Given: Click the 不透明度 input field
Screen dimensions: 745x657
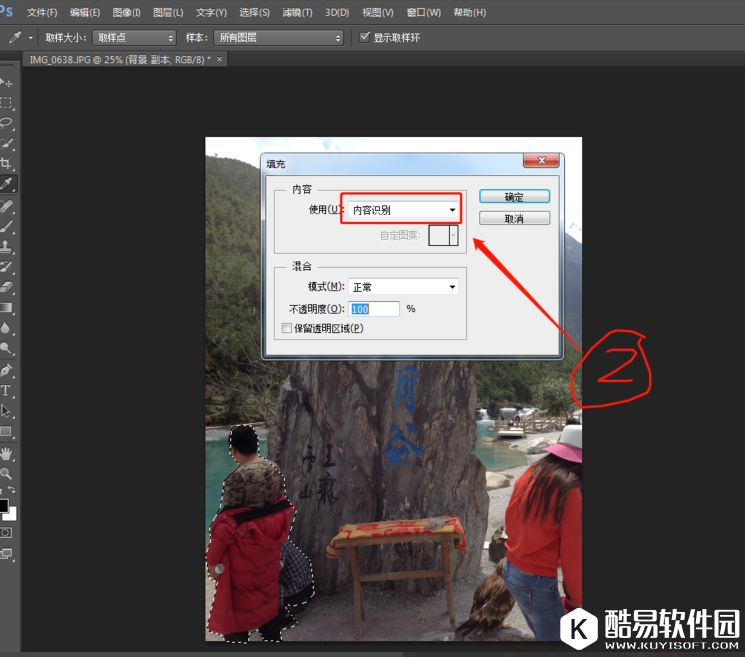Looking at the screenshot, I should (x=374, y=309).
